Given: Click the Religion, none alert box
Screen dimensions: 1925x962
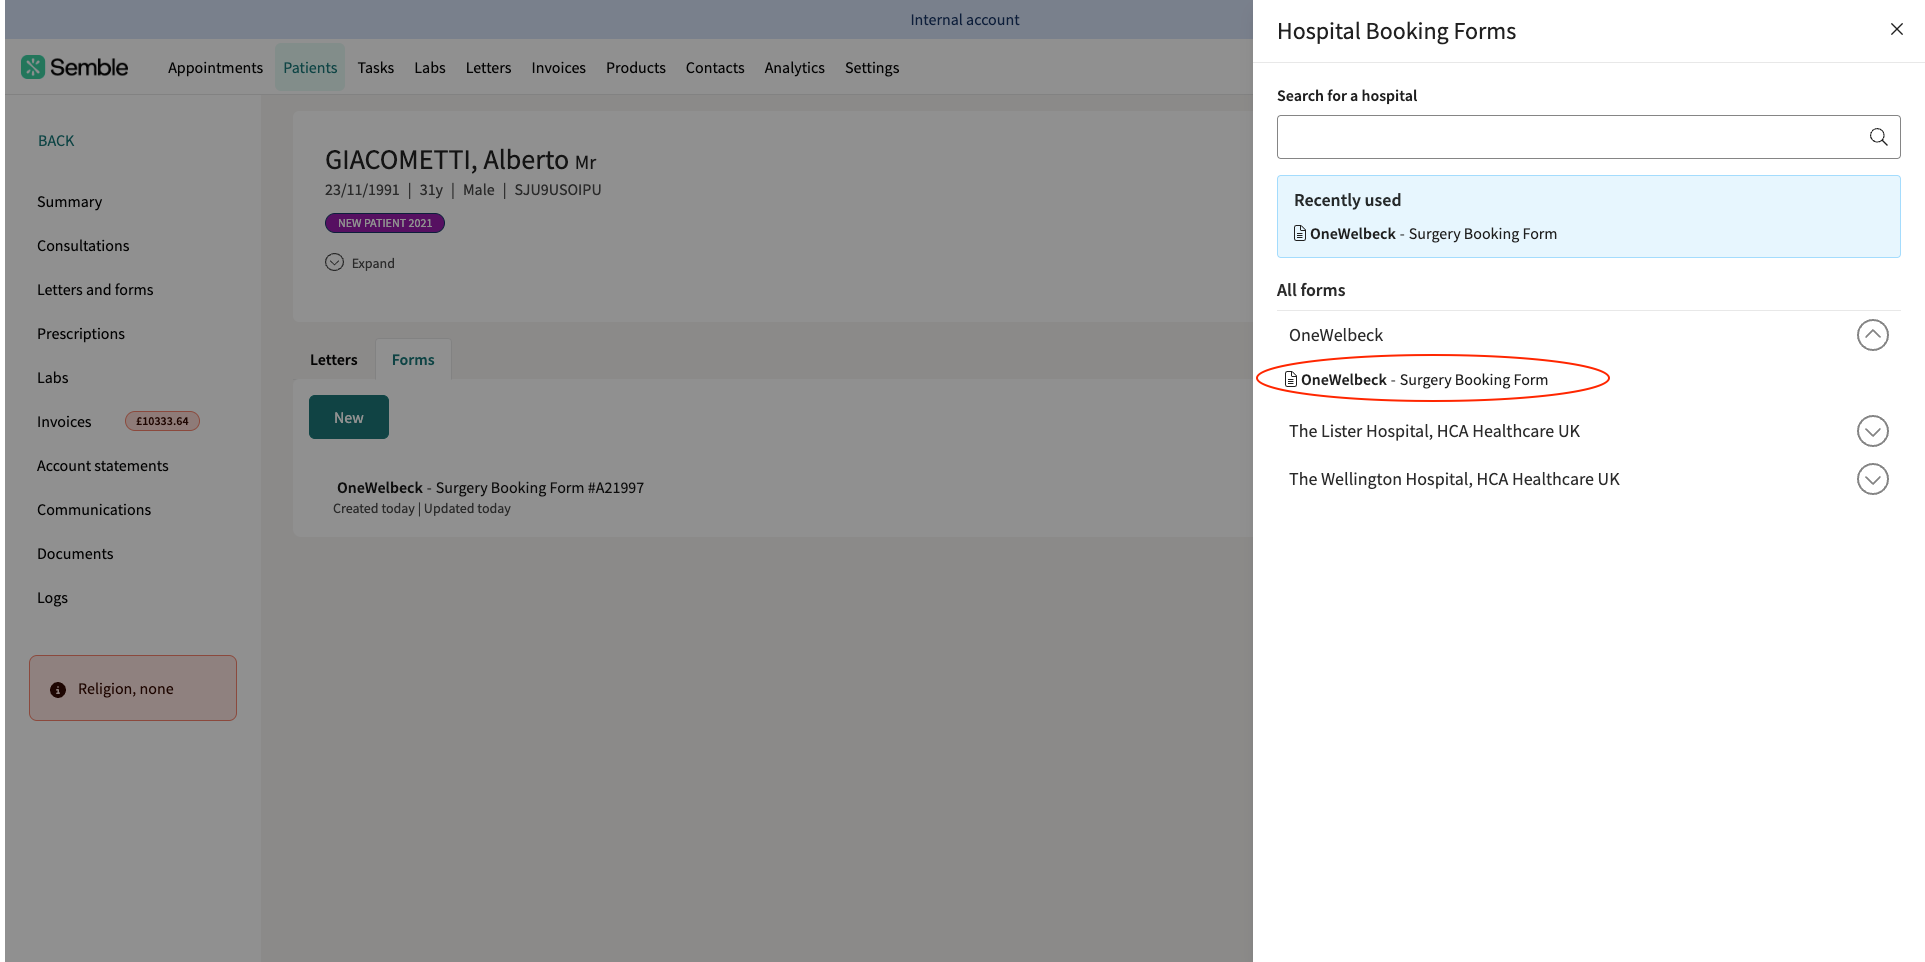Looking at the screenshot, I should [x=133, y=688].
